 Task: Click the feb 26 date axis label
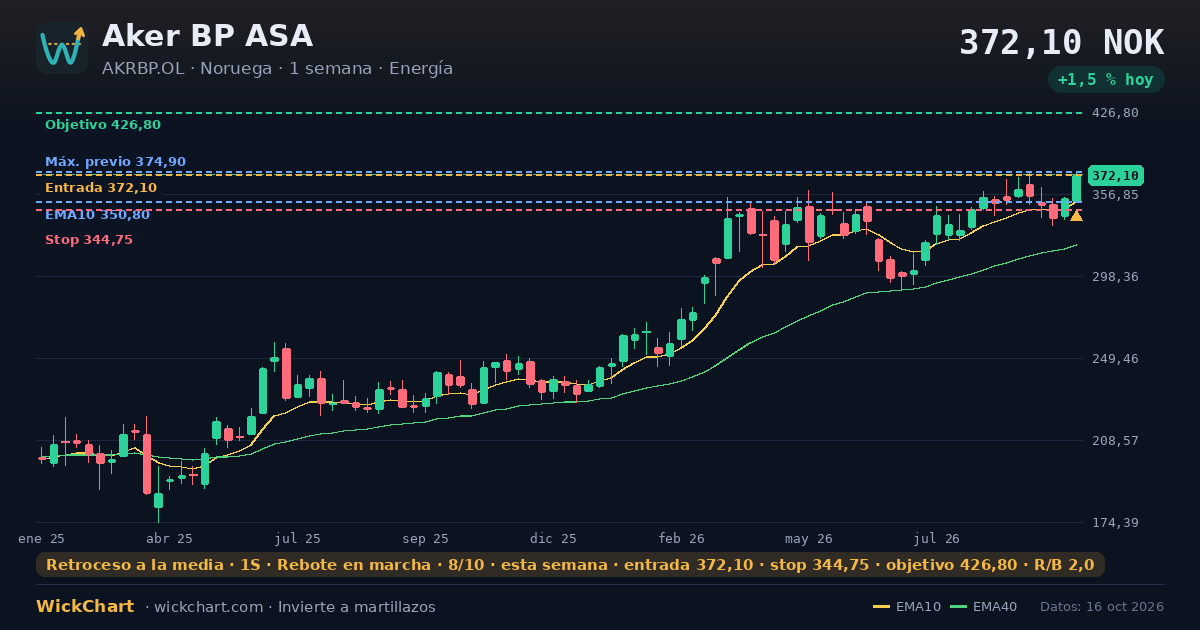tap(682, 538)
